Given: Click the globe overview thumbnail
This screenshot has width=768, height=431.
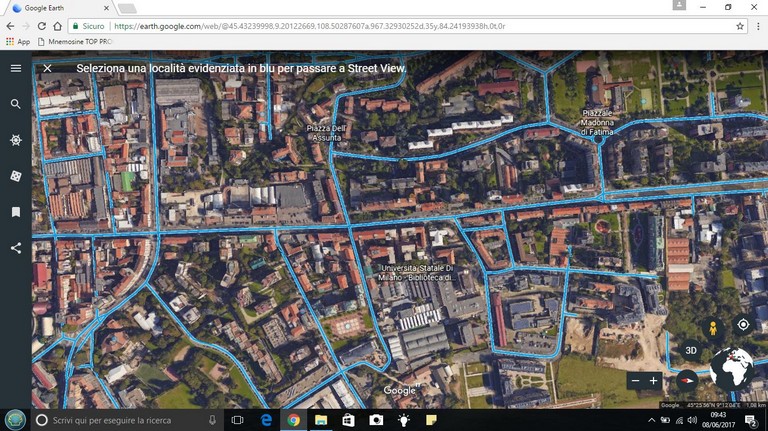Looking at the screenshot, I should pyautogui.click(x=732, y=369).
